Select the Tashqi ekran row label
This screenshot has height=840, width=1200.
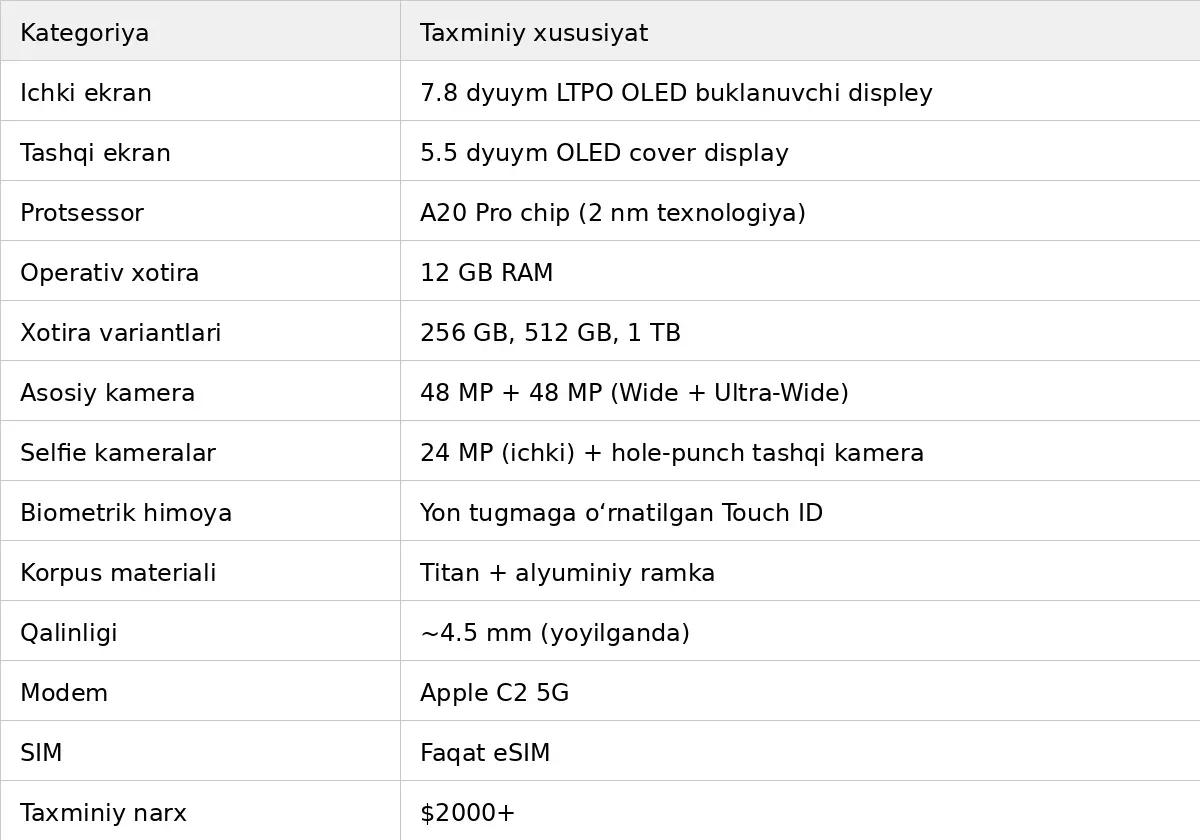point(95,153)
